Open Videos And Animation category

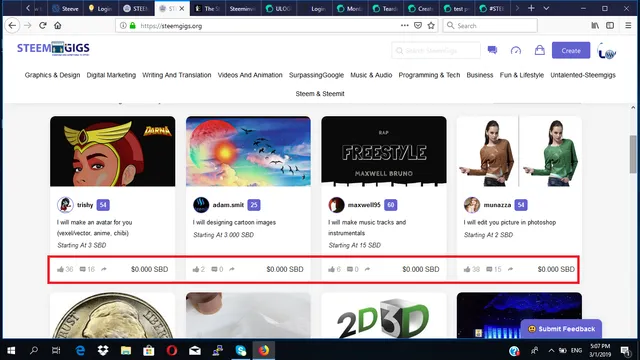click(250, 75)
